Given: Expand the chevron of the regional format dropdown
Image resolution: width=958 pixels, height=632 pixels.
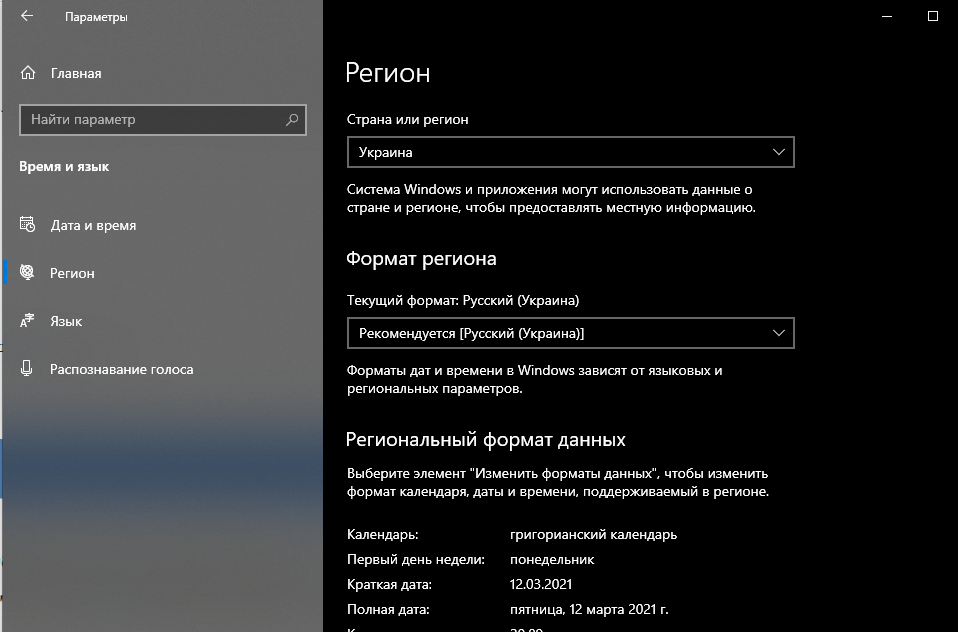Looking at the screenshot, I should coord(779,332).
